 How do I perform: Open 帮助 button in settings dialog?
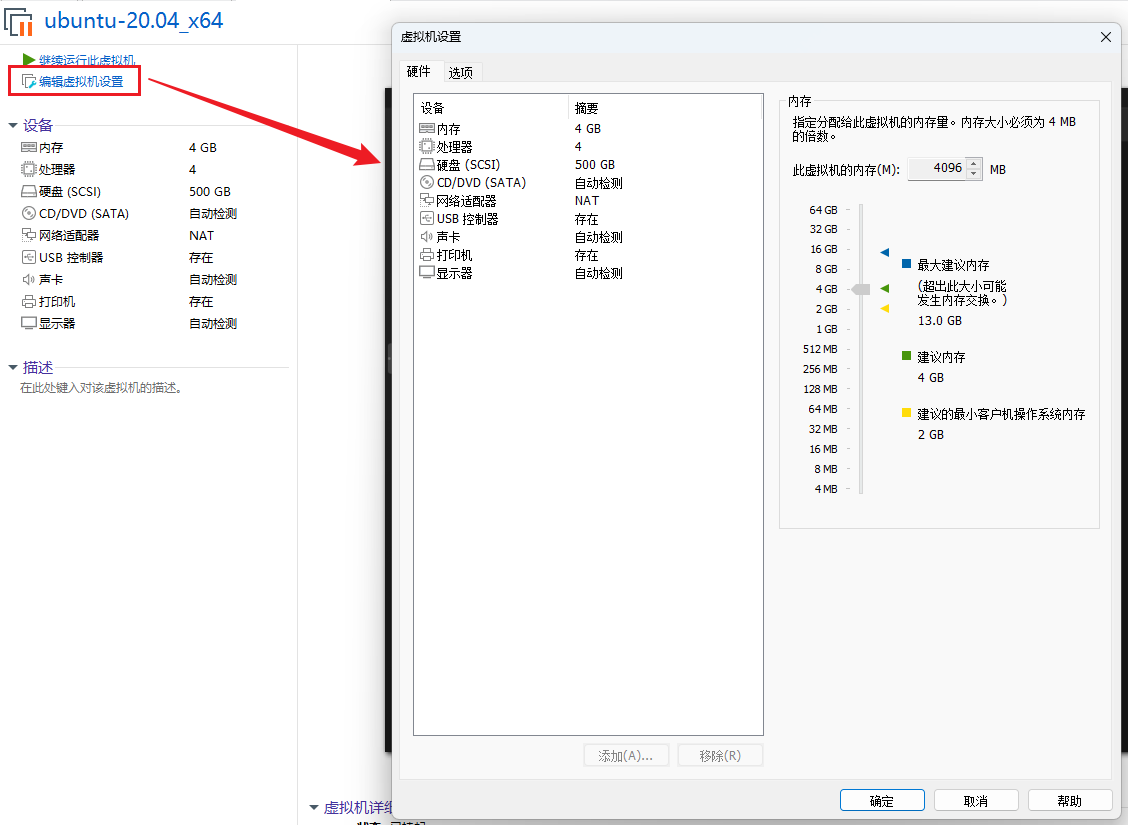click(x=1070, y=801)
